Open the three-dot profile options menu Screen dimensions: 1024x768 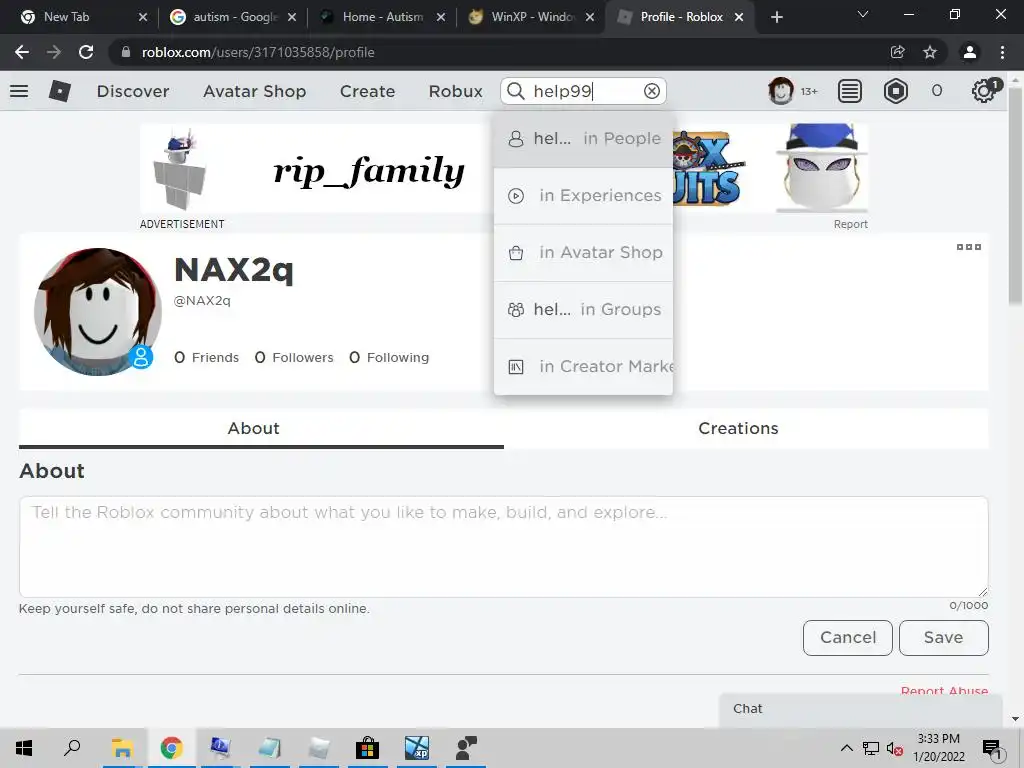click(x=968, y=247)
